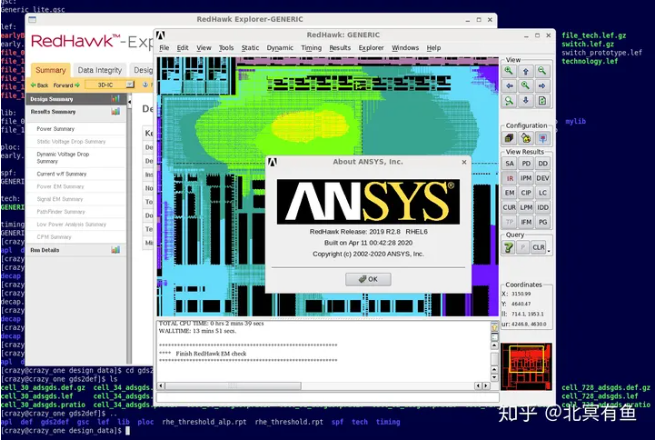This screenshot has width=655, height=440.
Task: Open the Timing menu in RedHawk
Action: tap(311, 48)
